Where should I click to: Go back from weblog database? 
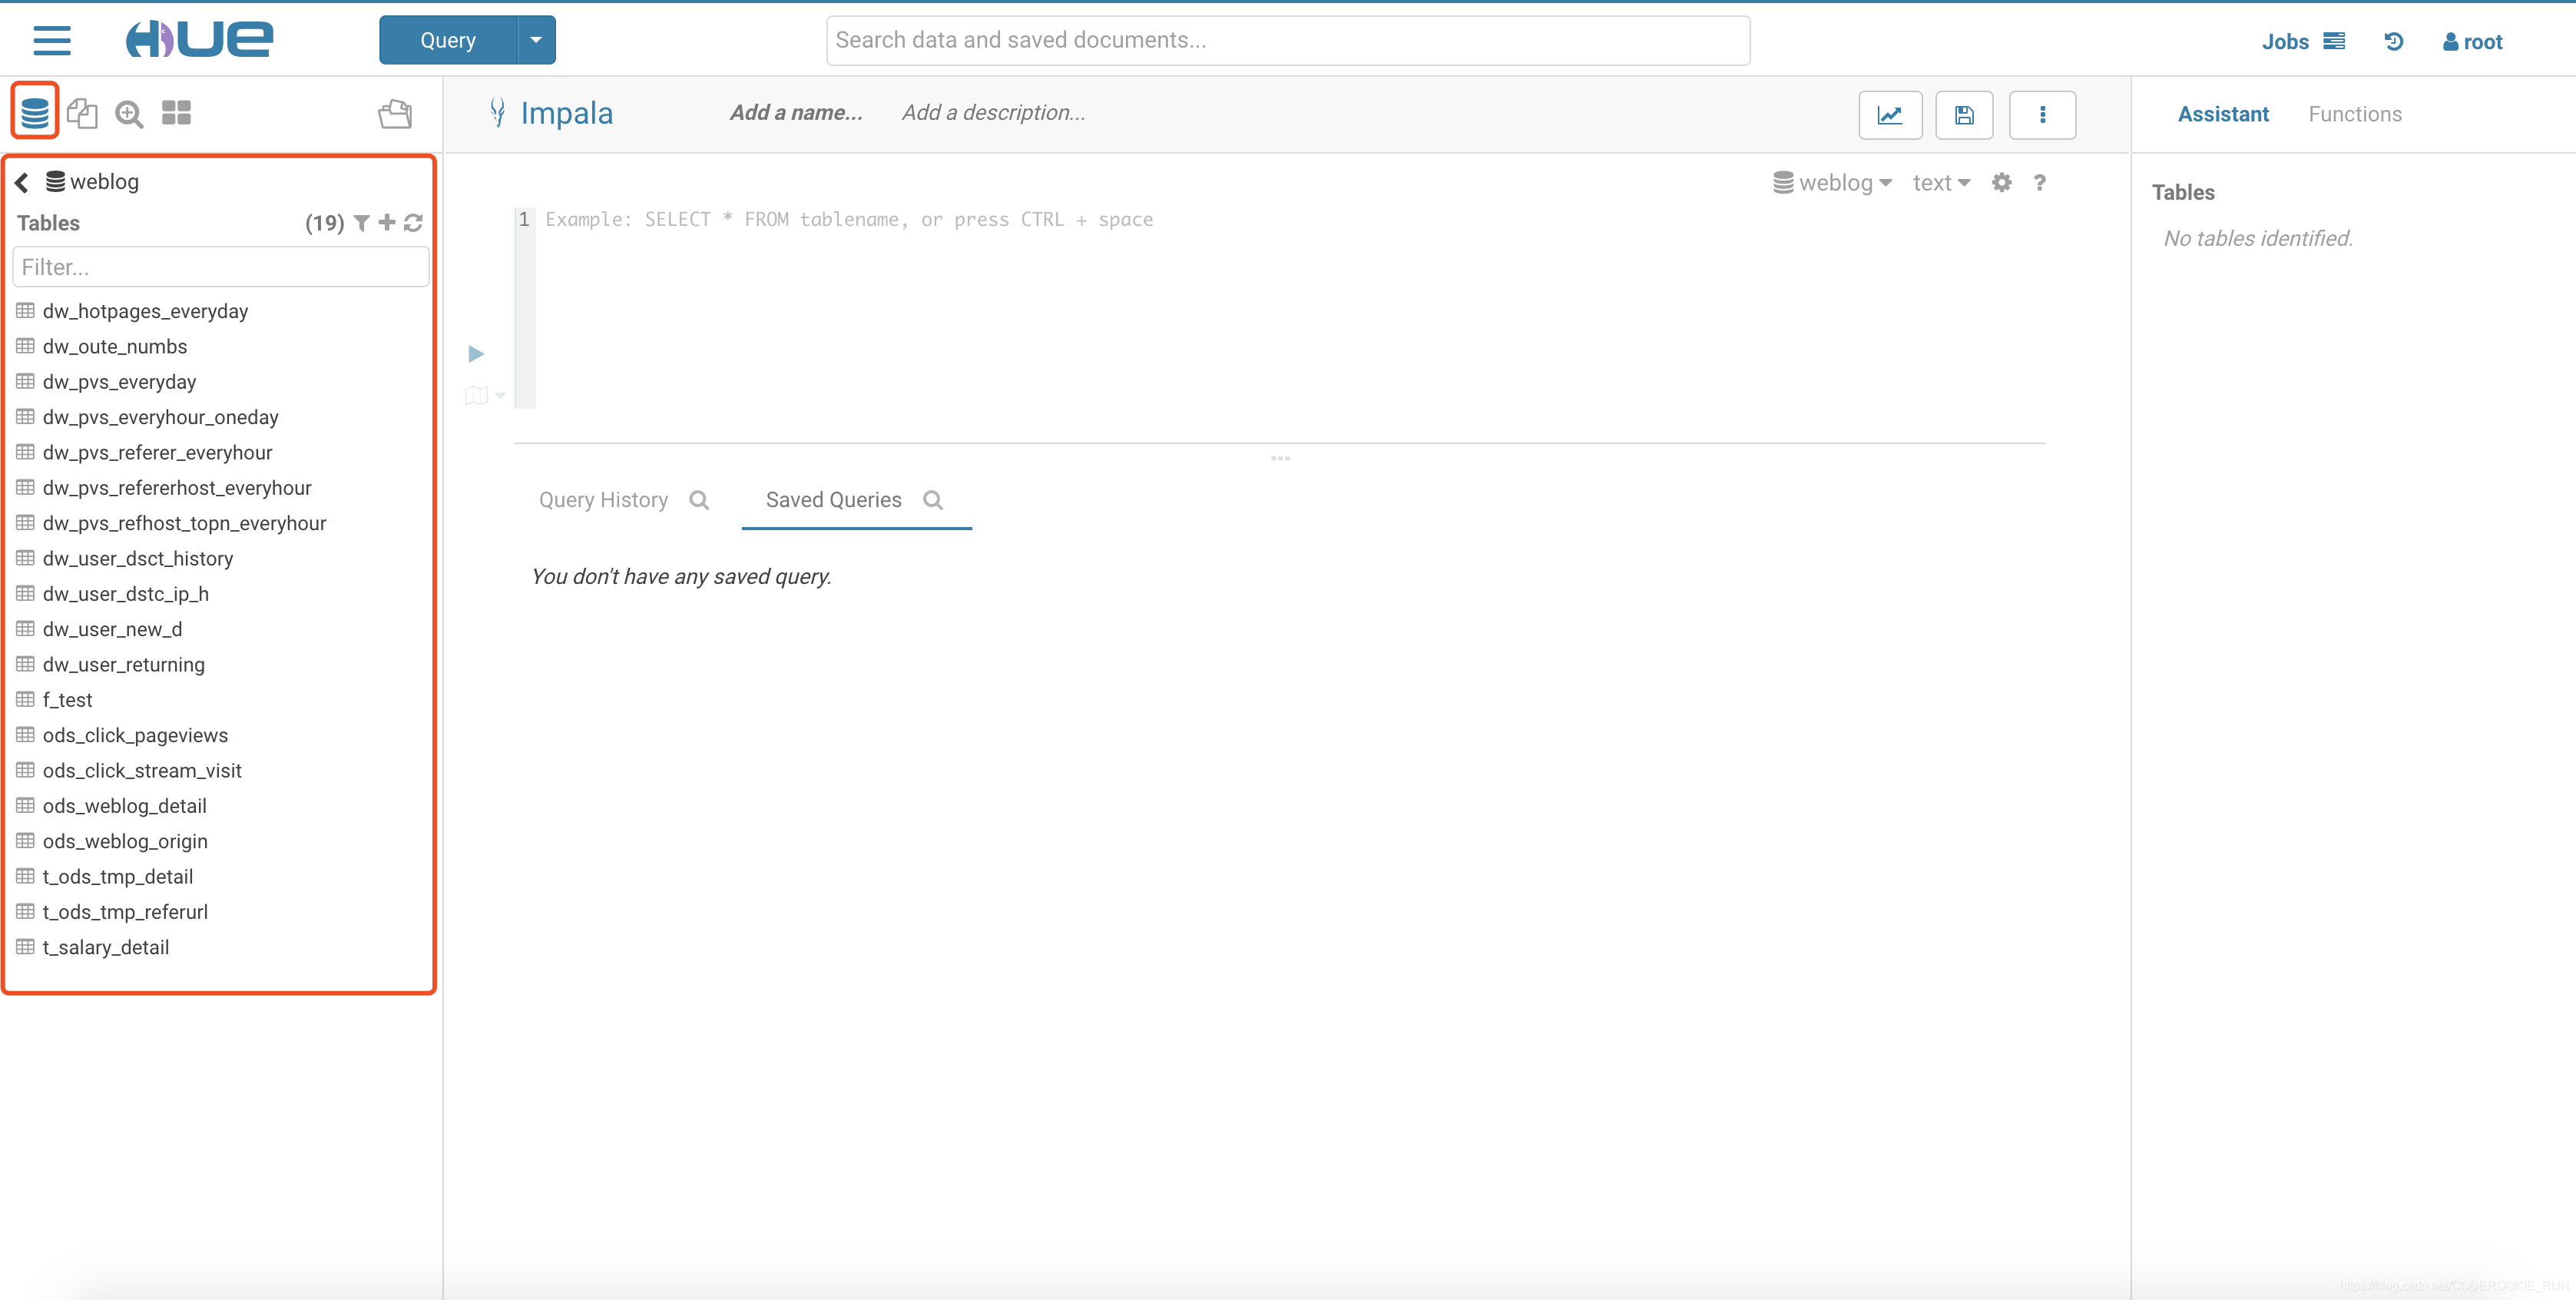[x=22, y=182]
